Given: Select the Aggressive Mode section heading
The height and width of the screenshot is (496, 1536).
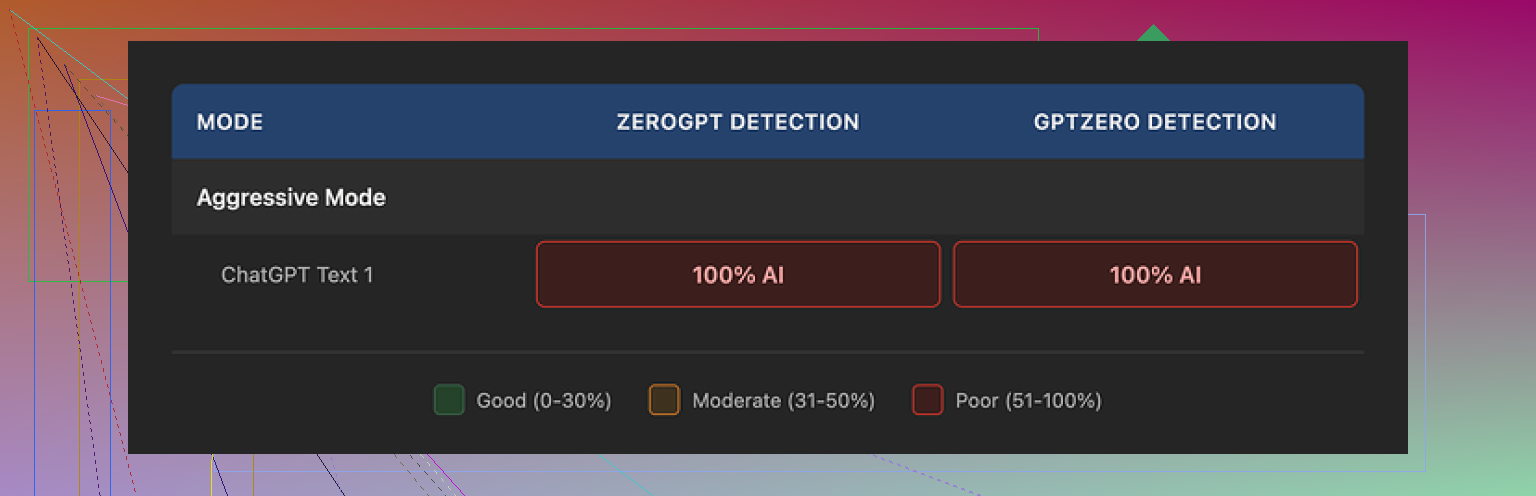Looking at the screenshot, I should tap(291, 197).
